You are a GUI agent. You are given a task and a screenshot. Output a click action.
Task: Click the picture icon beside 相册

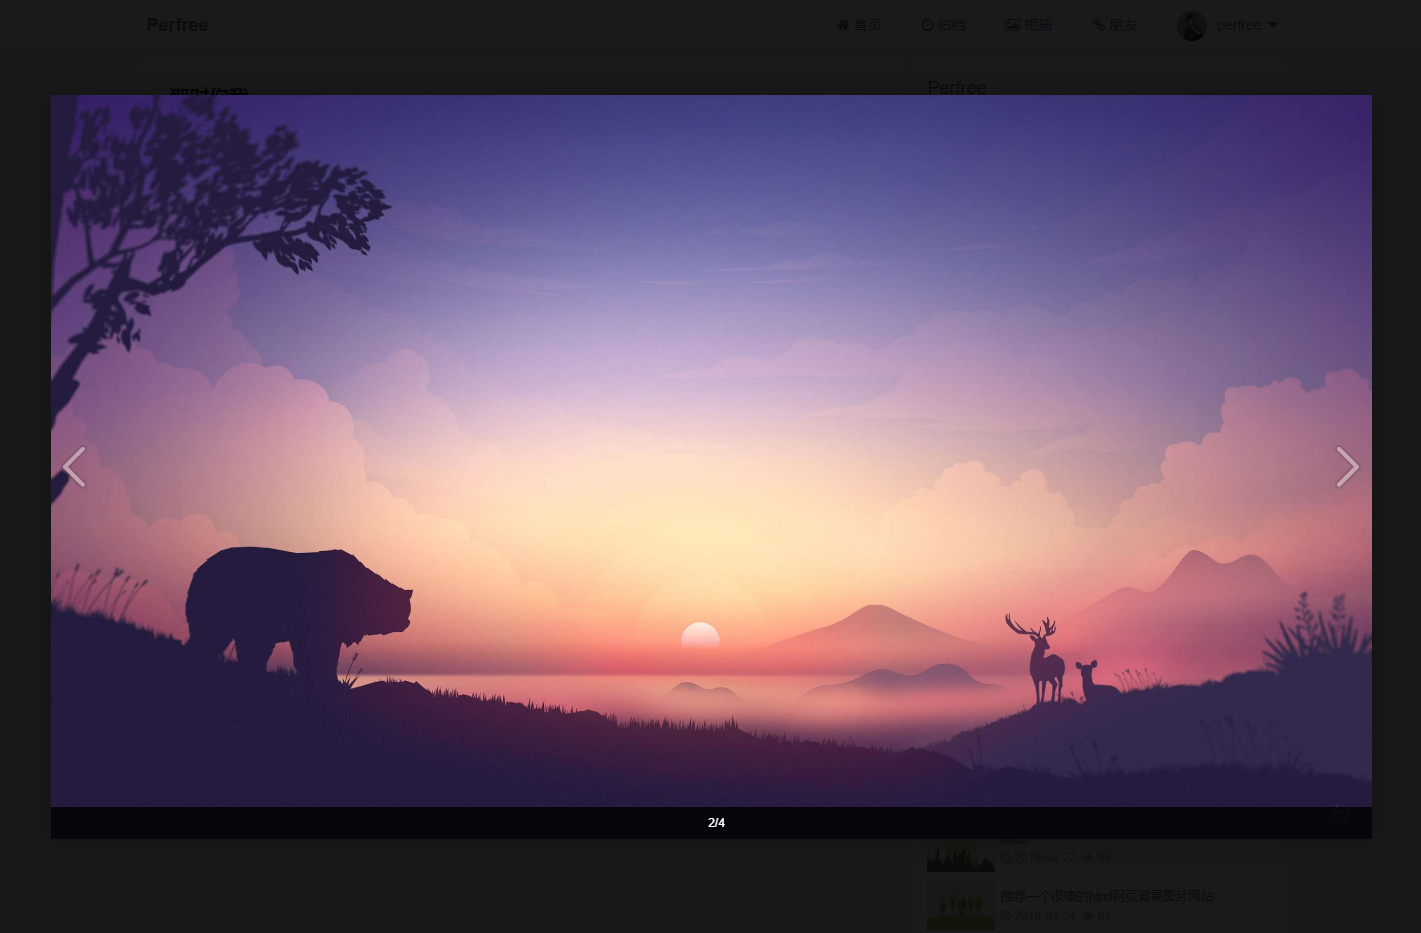click(1013, 25)
